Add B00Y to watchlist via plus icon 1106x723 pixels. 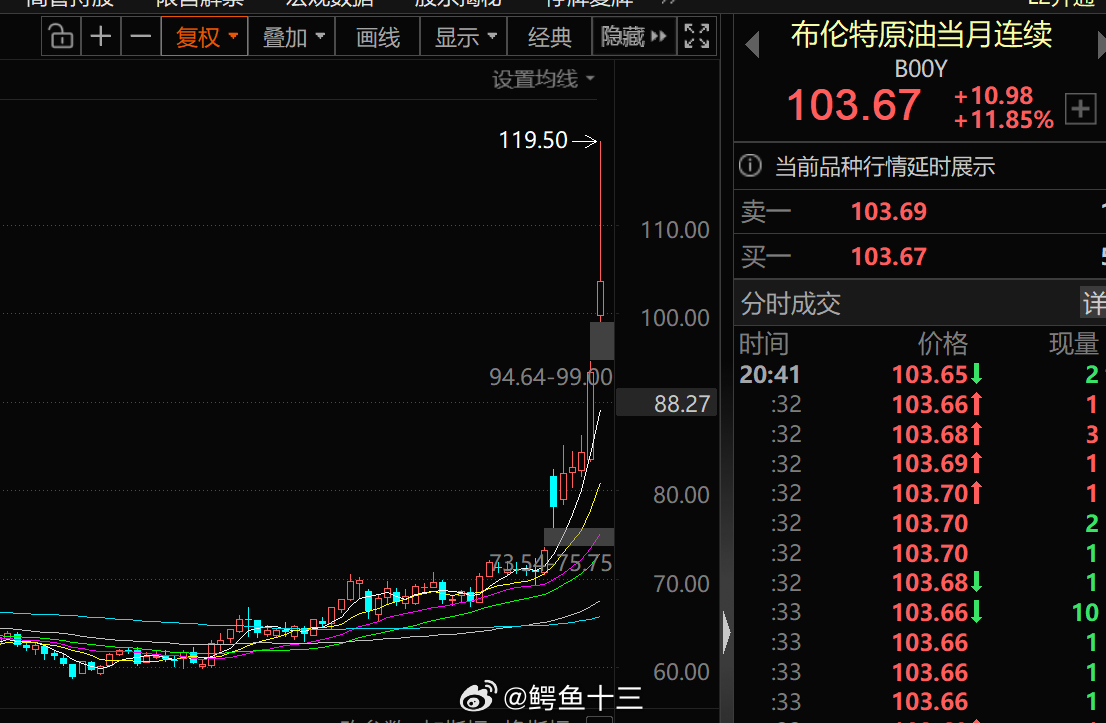pyautogui.click(x=1081, y=110)
